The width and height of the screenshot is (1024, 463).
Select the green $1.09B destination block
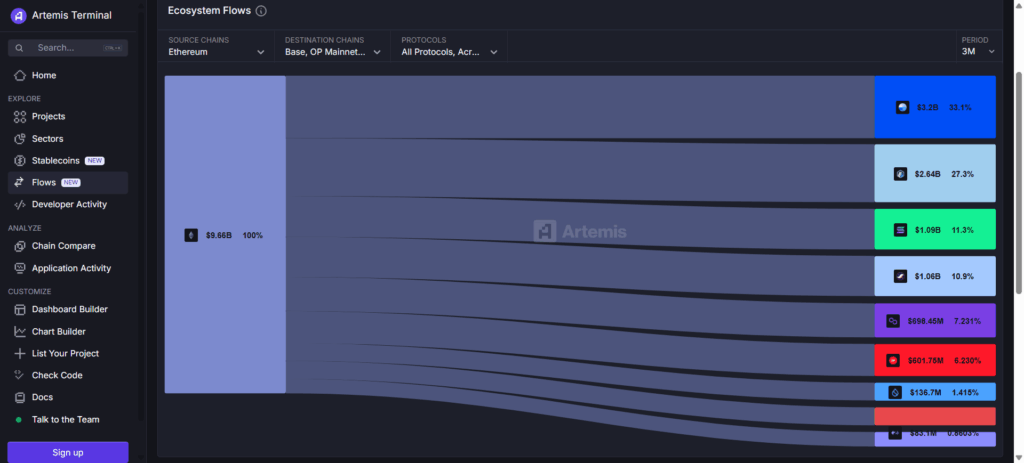pos(935,229)
